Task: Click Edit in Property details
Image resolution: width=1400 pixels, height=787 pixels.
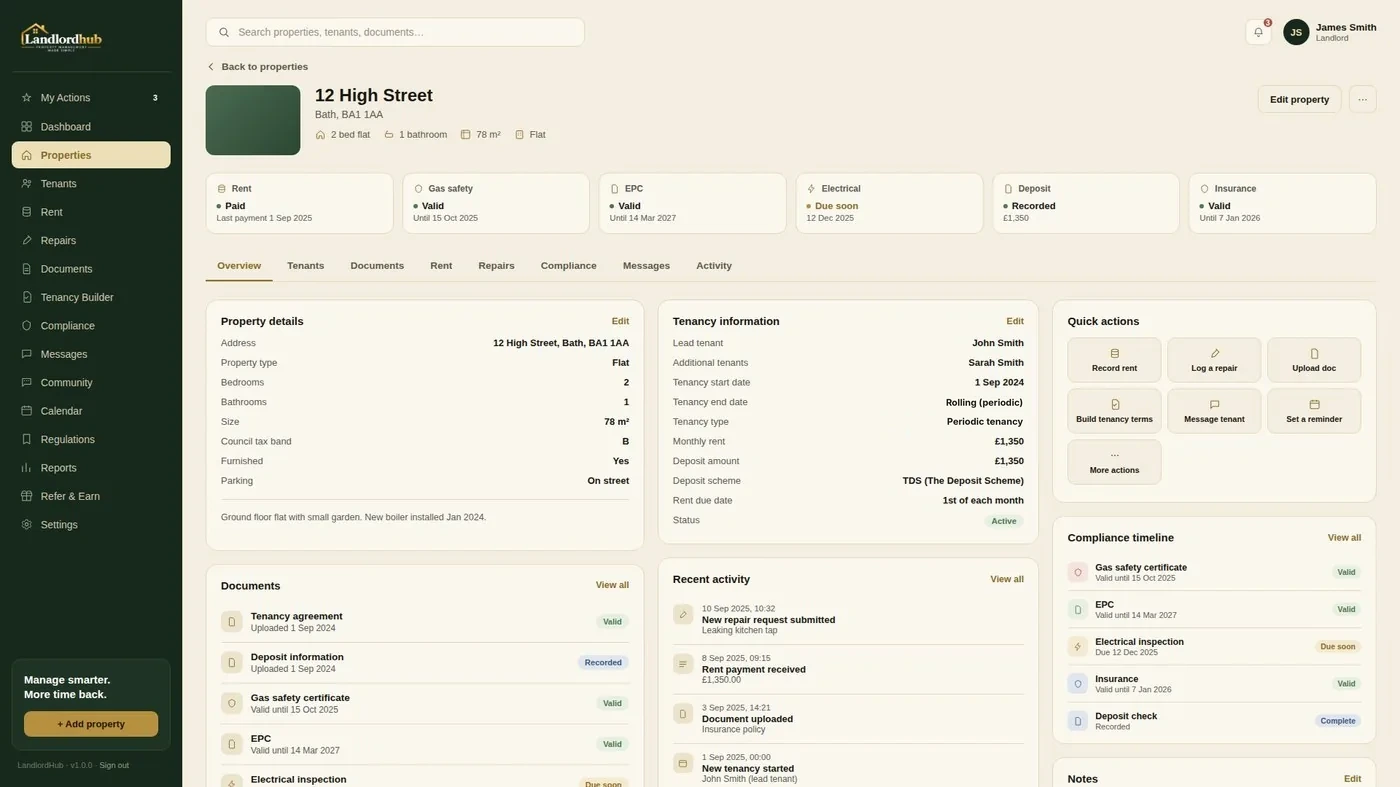Action: (x=620, y=321)
